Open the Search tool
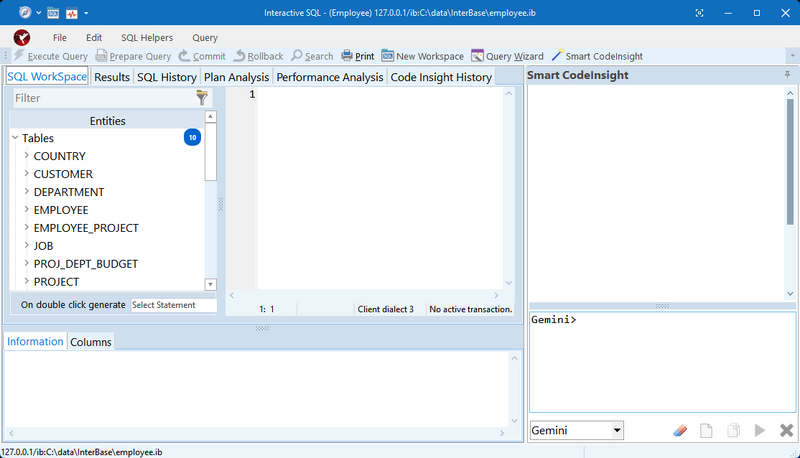This screenshot has height=458, width=800. [x=312, y=56]
